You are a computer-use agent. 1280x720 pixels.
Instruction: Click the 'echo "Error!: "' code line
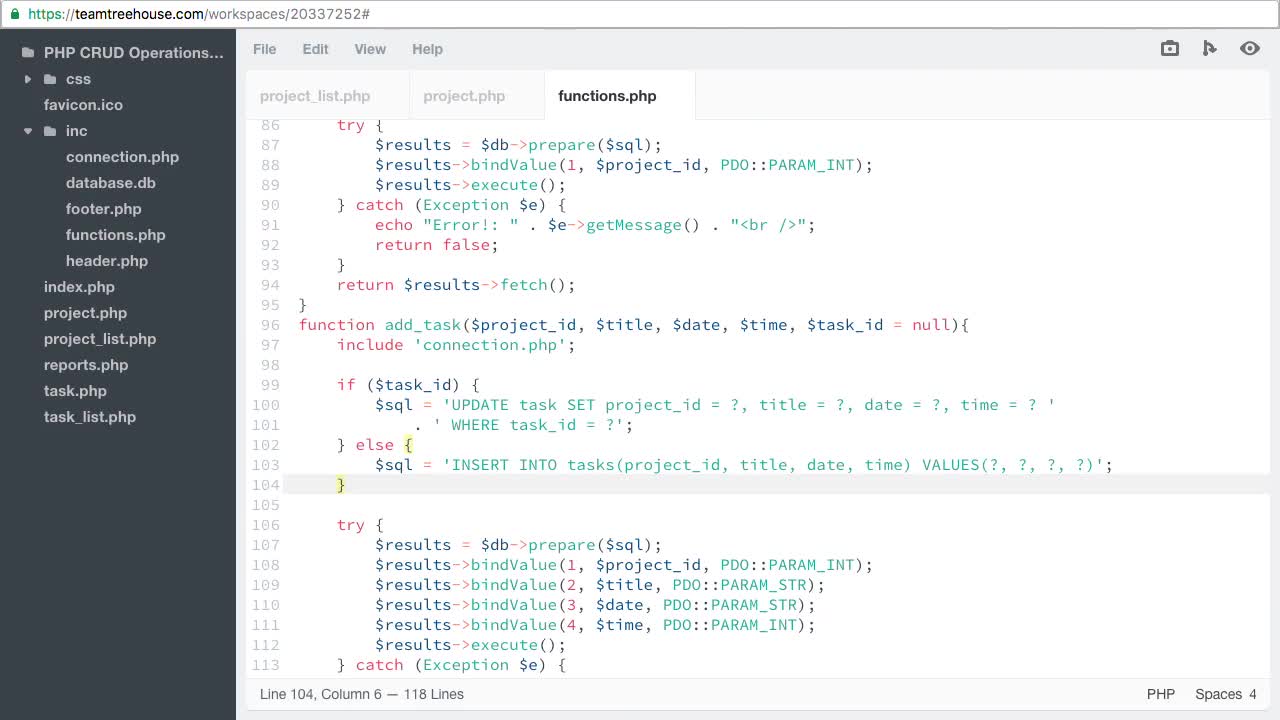click(x=595, y=225)
